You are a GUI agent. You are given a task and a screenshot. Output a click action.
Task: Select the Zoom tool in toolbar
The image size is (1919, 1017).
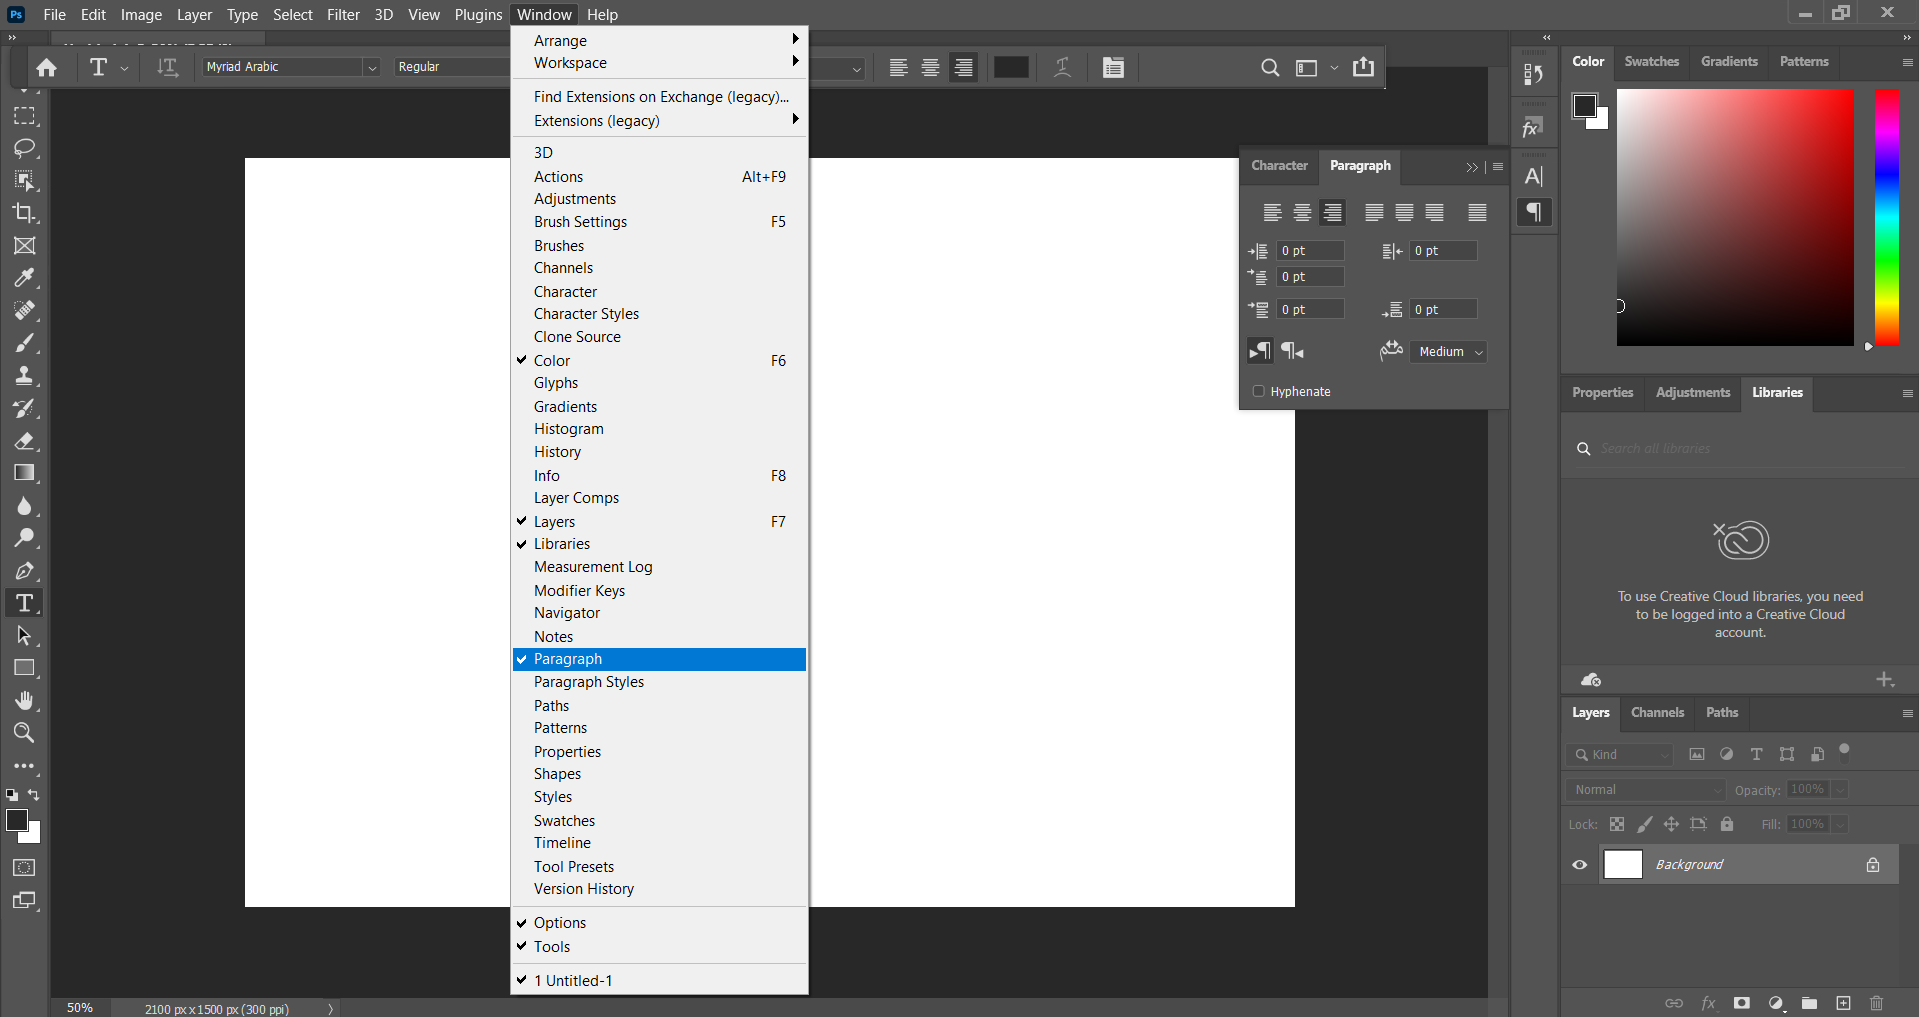point(24,733)
